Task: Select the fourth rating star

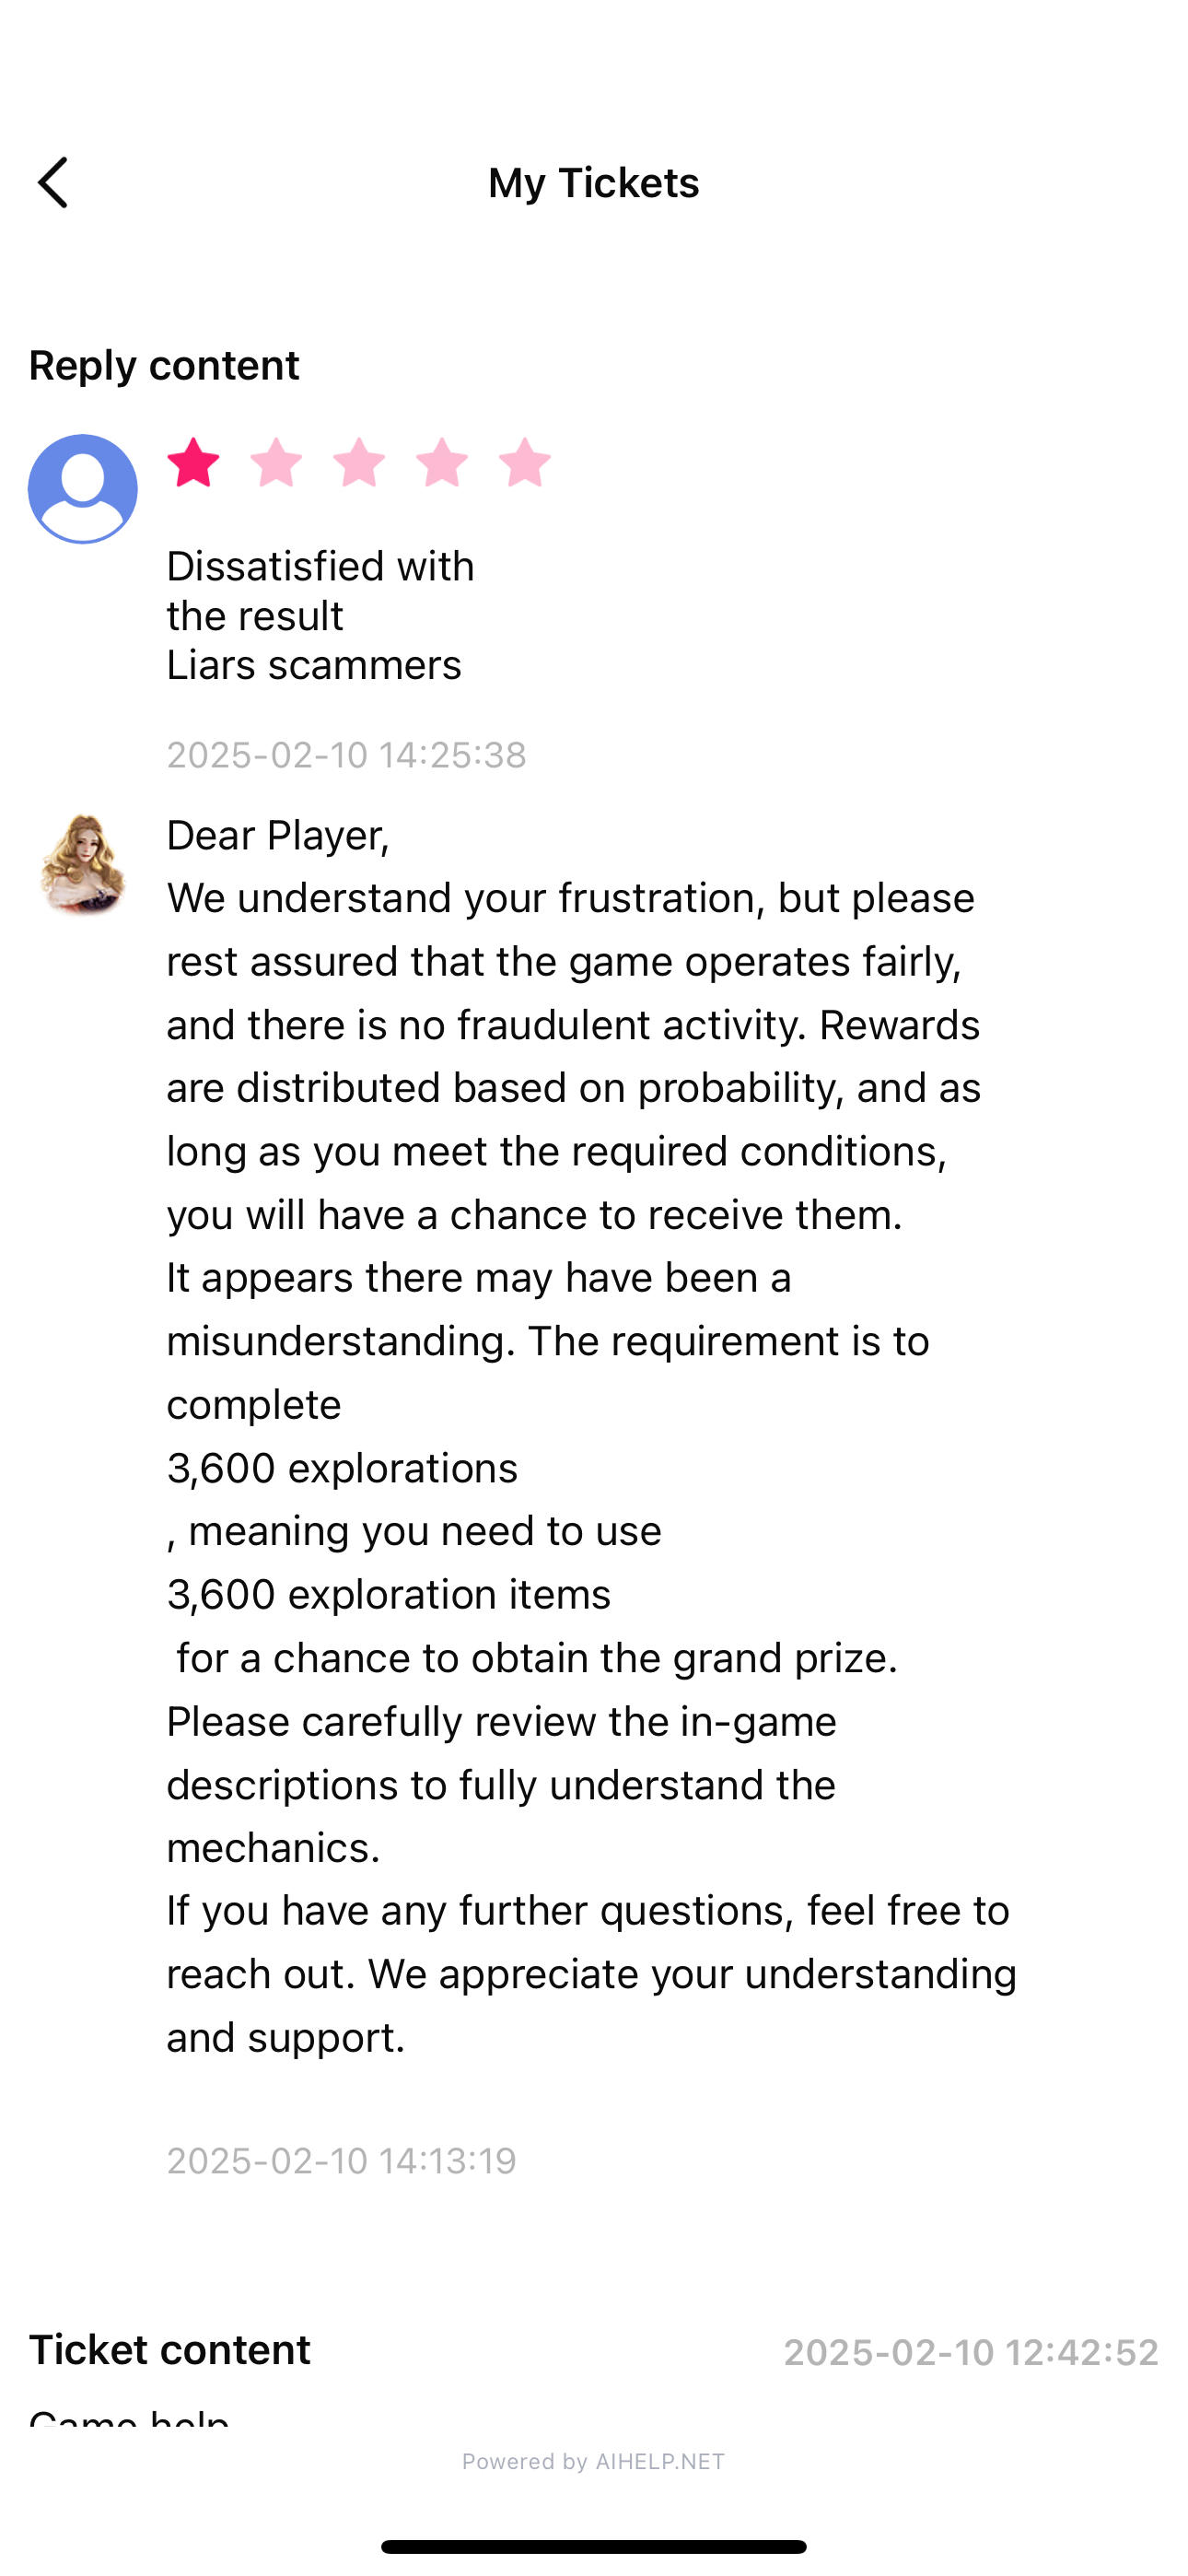Action: (x=442, y=463)
